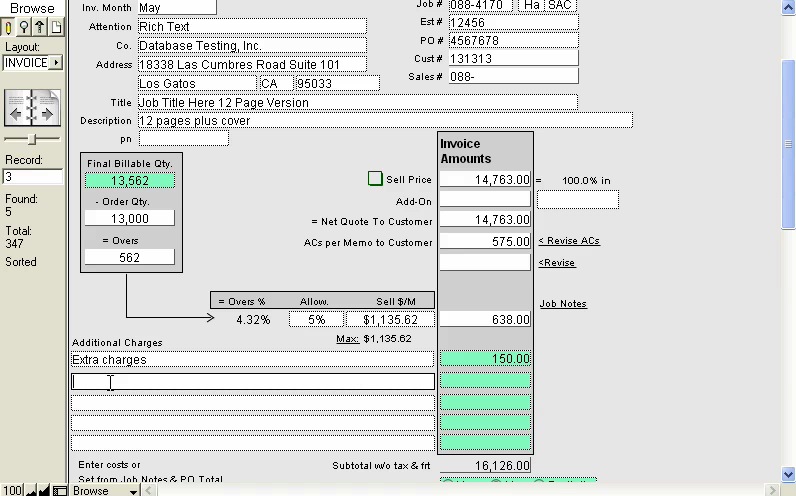This screenshot has width=796, height=496.
Task: Open the Job Notes link
Action: 563,304
